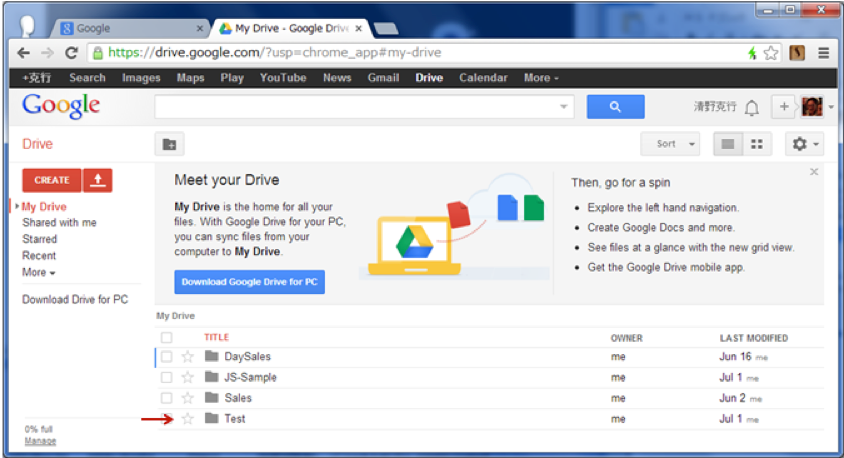
Task: Click the LAST MODIFIED column header
Action: pos(754,337)
